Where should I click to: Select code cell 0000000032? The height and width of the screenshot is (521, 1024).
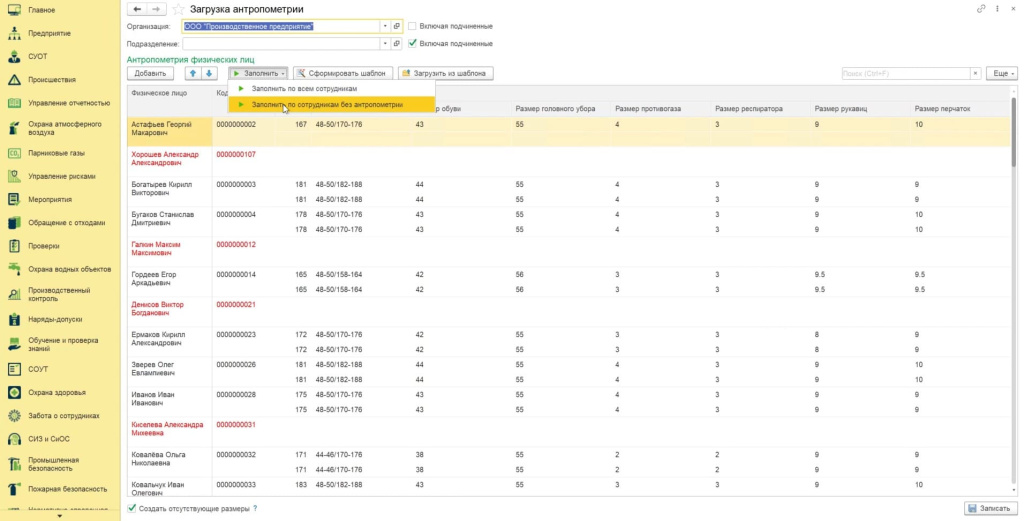[236, 454]
